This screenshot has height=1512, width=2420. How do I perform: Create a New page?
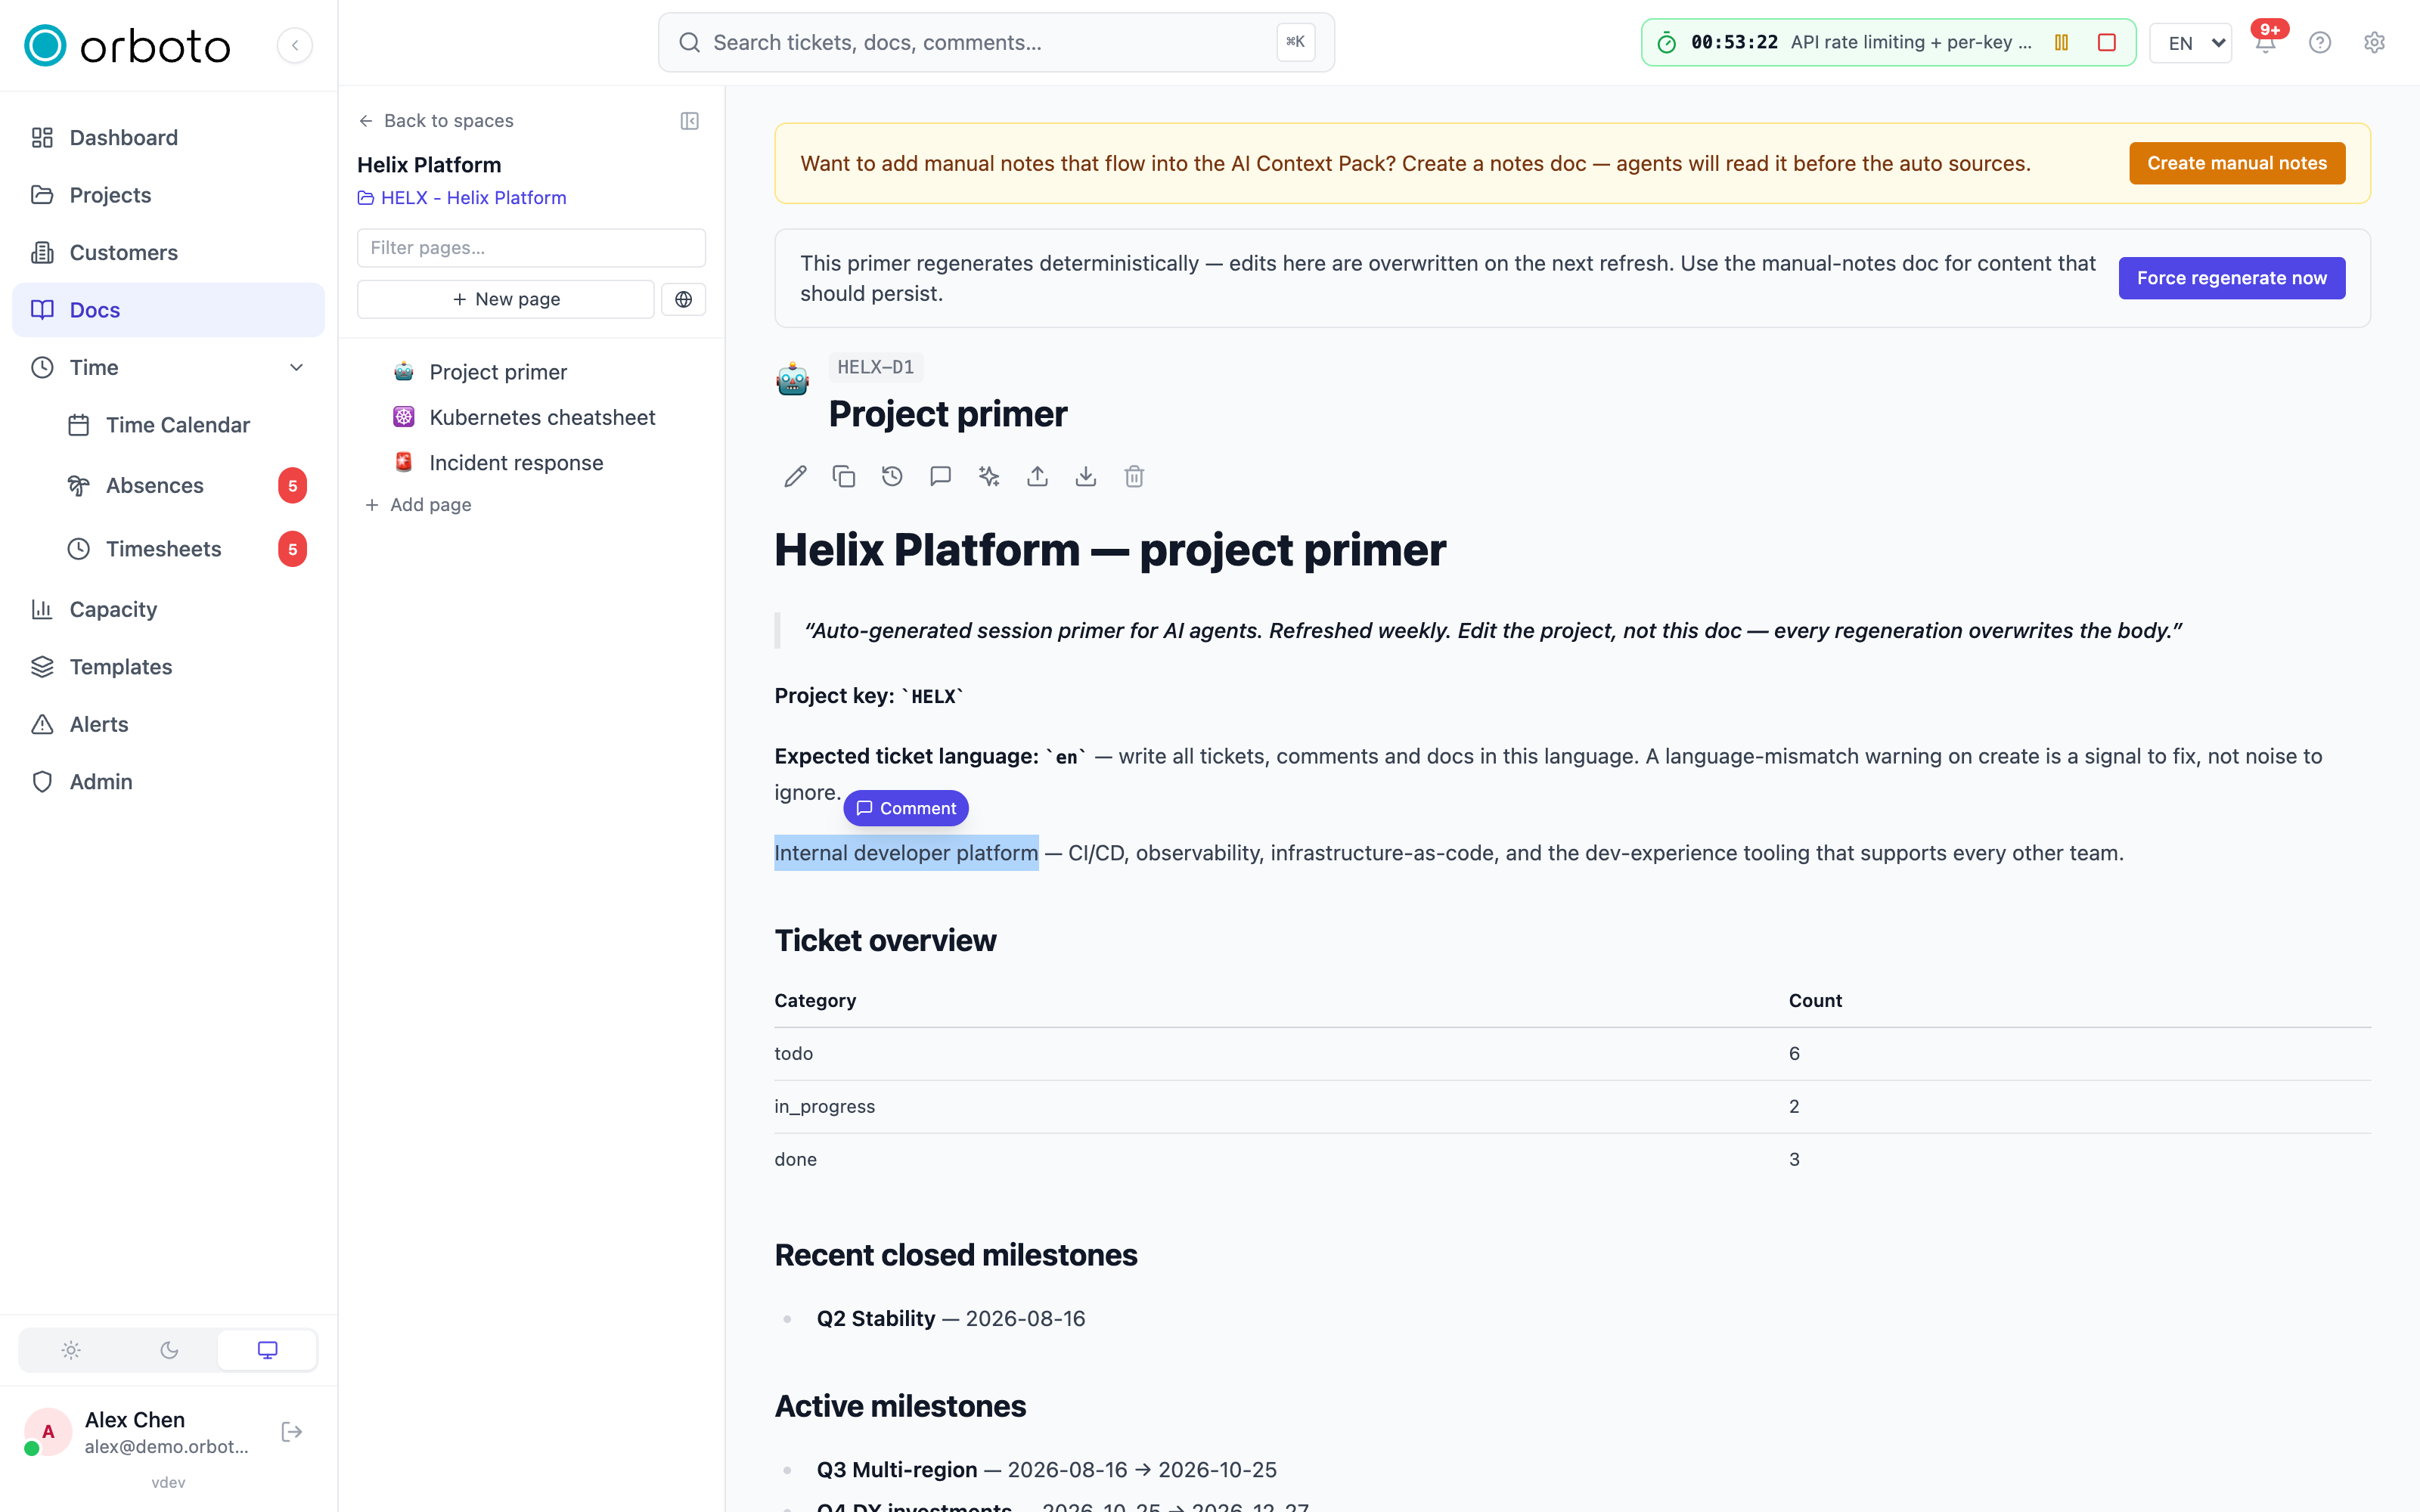point(506,299)
